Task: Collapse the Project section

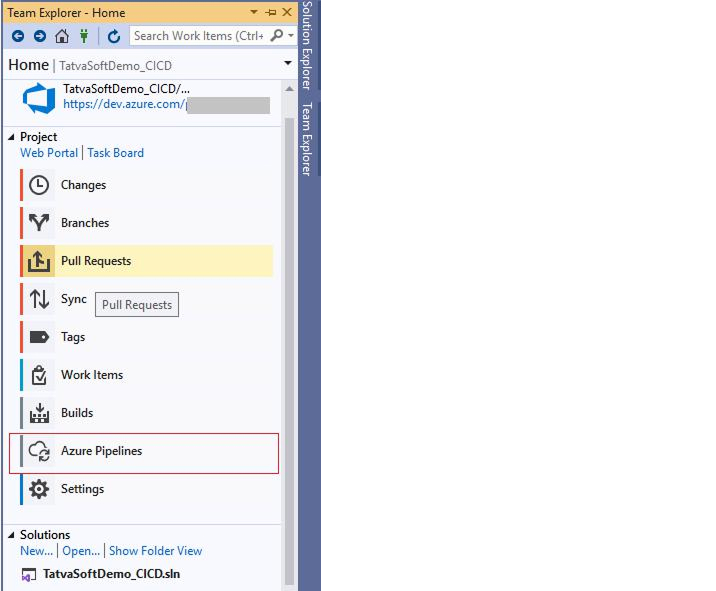Action: pyautogui.click(x=11, y=137)
